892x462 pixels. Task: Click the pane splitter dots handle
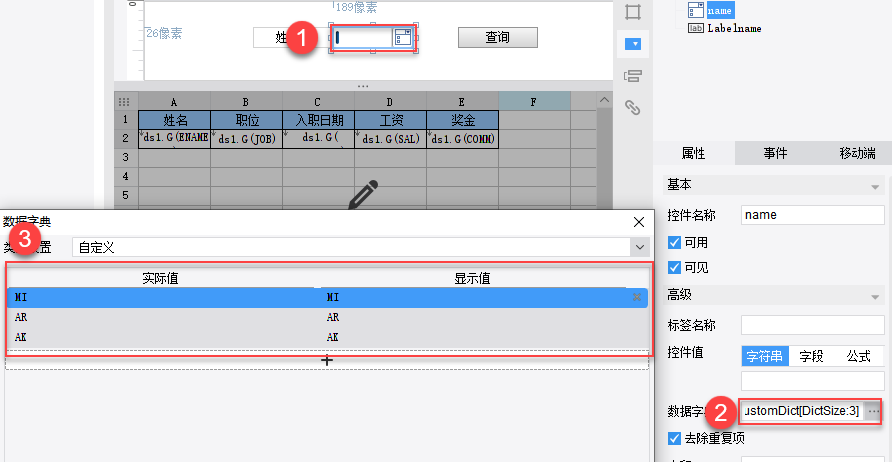(363, 86)
